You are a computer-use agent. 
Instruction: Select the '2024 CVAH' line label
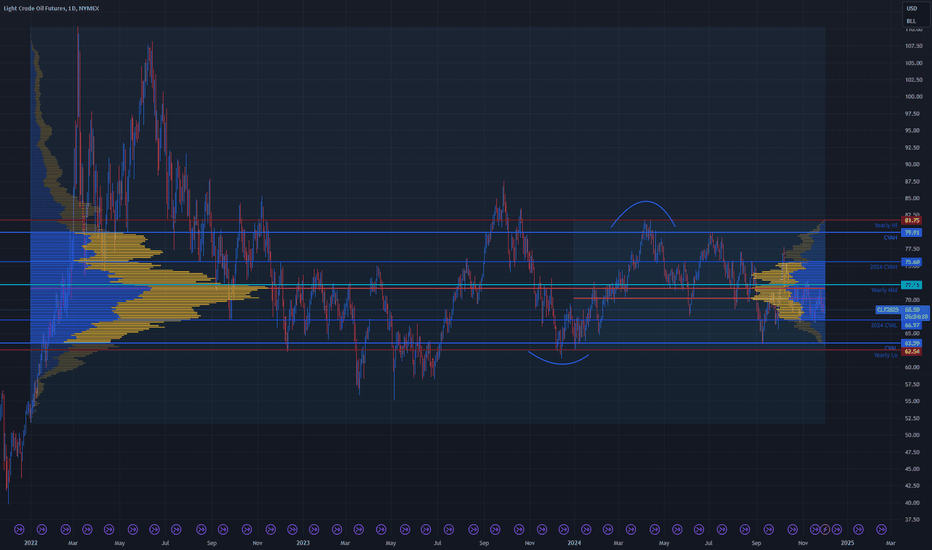point(884,267)
